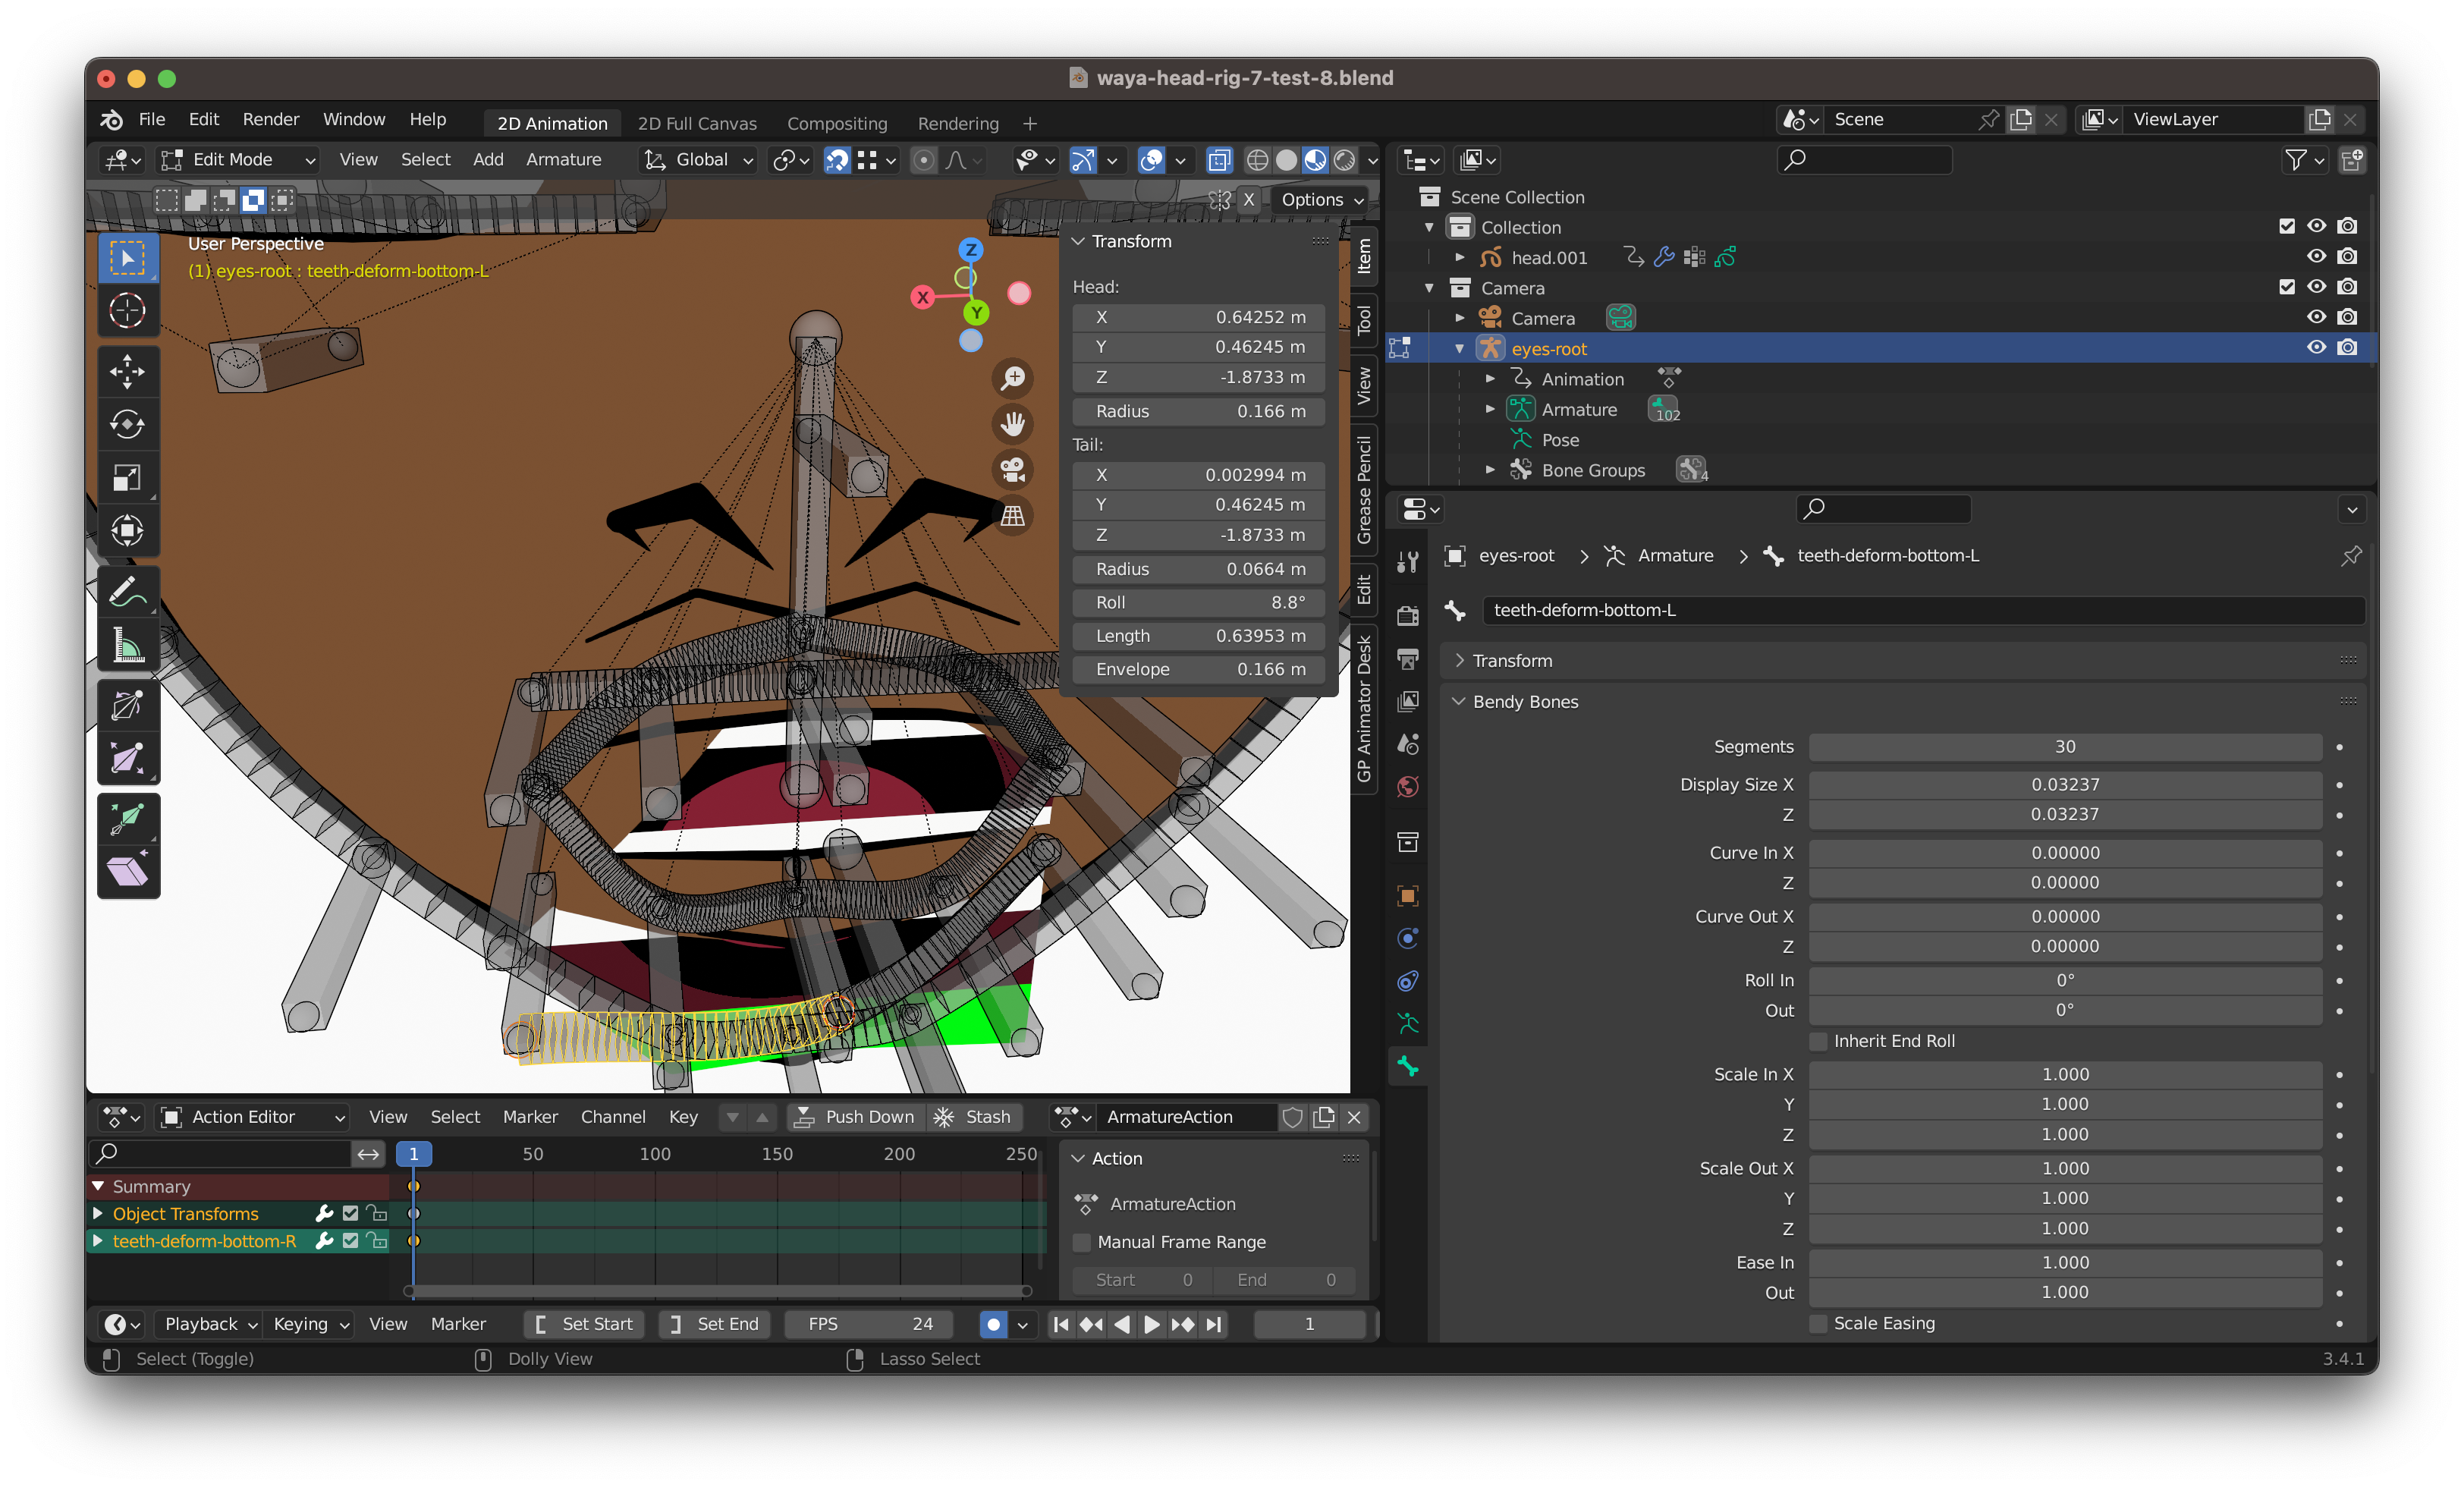This screenshot has height=1487, width=2464.
Task: Open the Edit Mode dropdown
Action: 240,159
